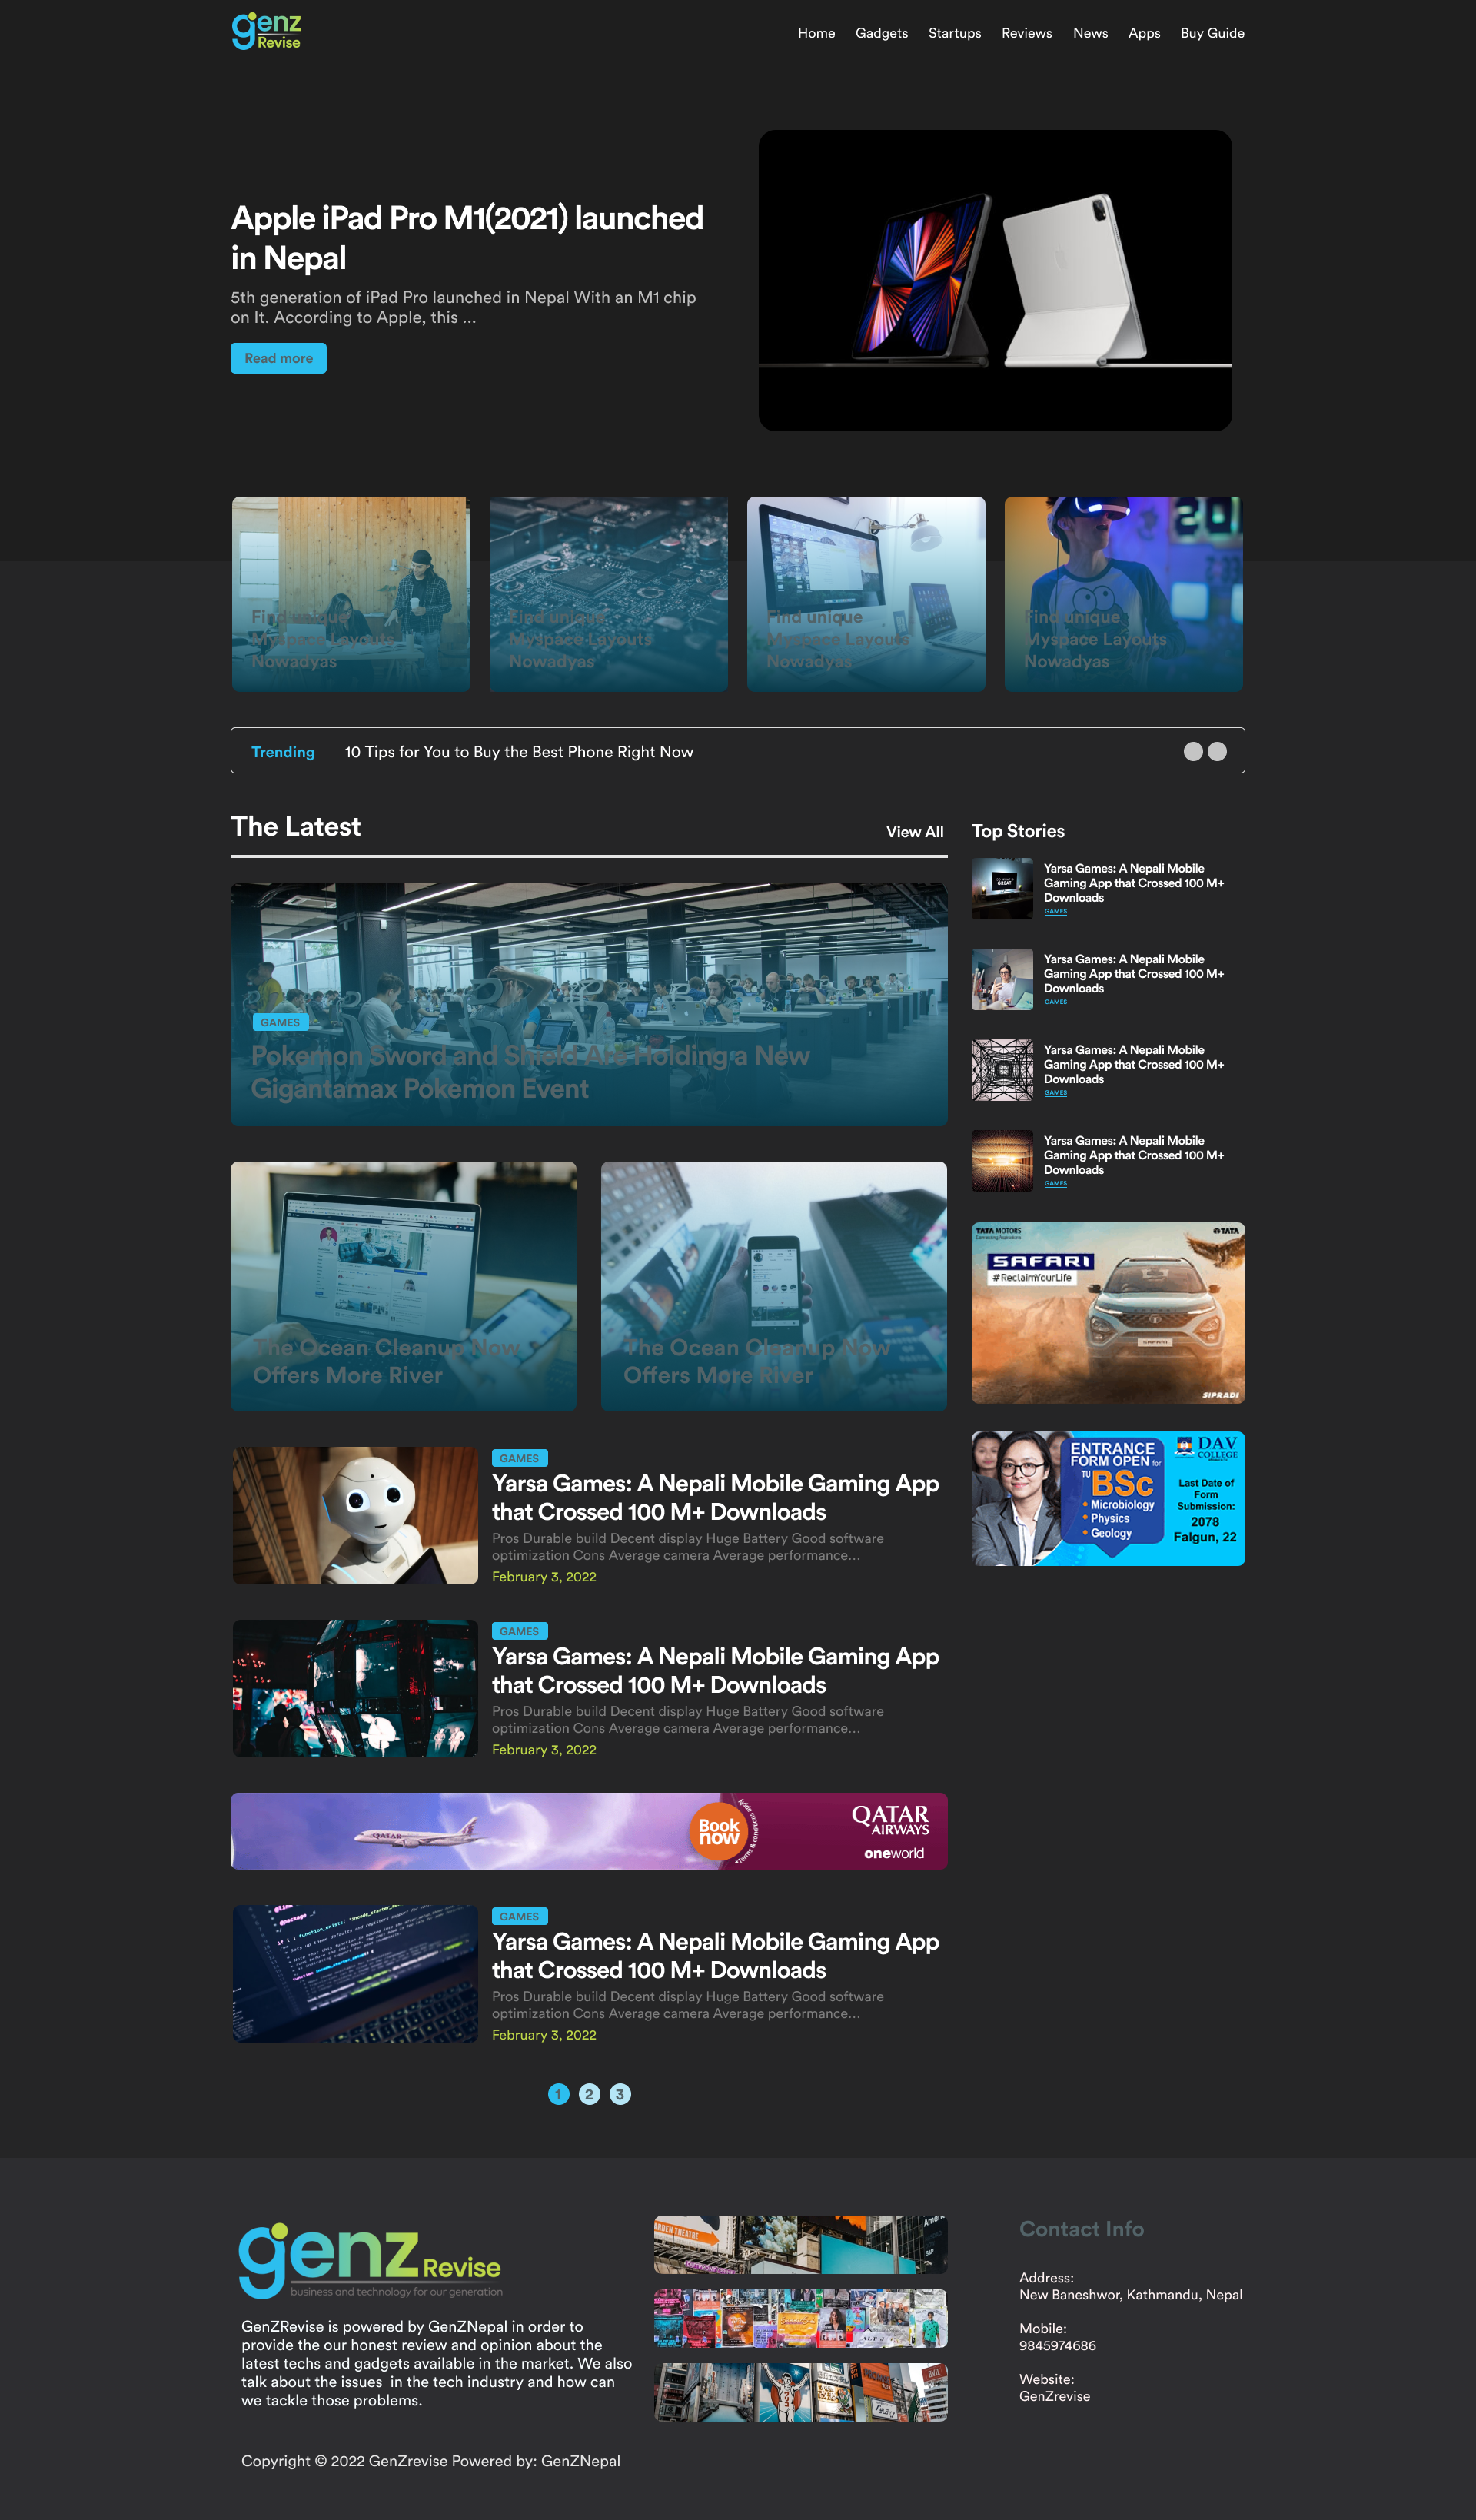Image resolution: width=1476 pixels, height=2520 pixels.
Task: Click the first trending ticker dot
Action: tap(1193, 752)
